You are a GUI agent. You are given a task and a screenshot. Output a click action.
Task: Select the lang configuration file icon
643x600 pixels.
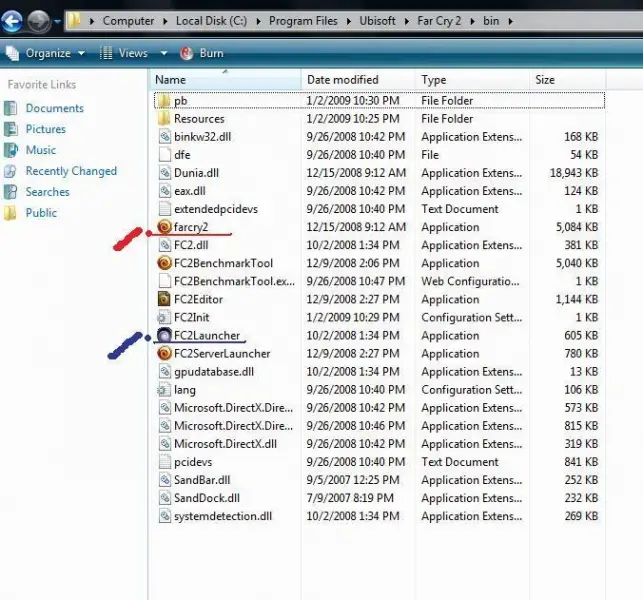click(x=164, y=390)
